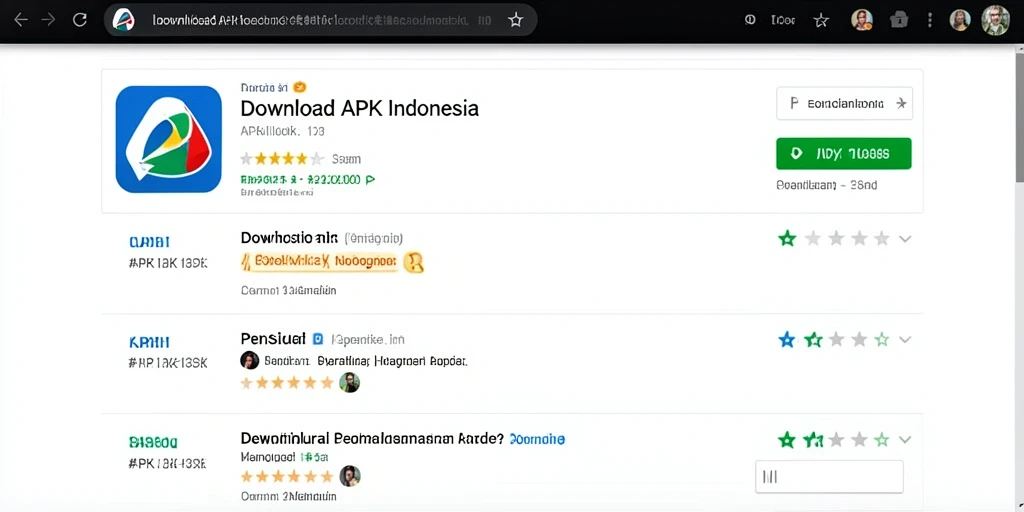Click the second profile avatar in the toolbar
The image size is (1024, 512).
959,20
